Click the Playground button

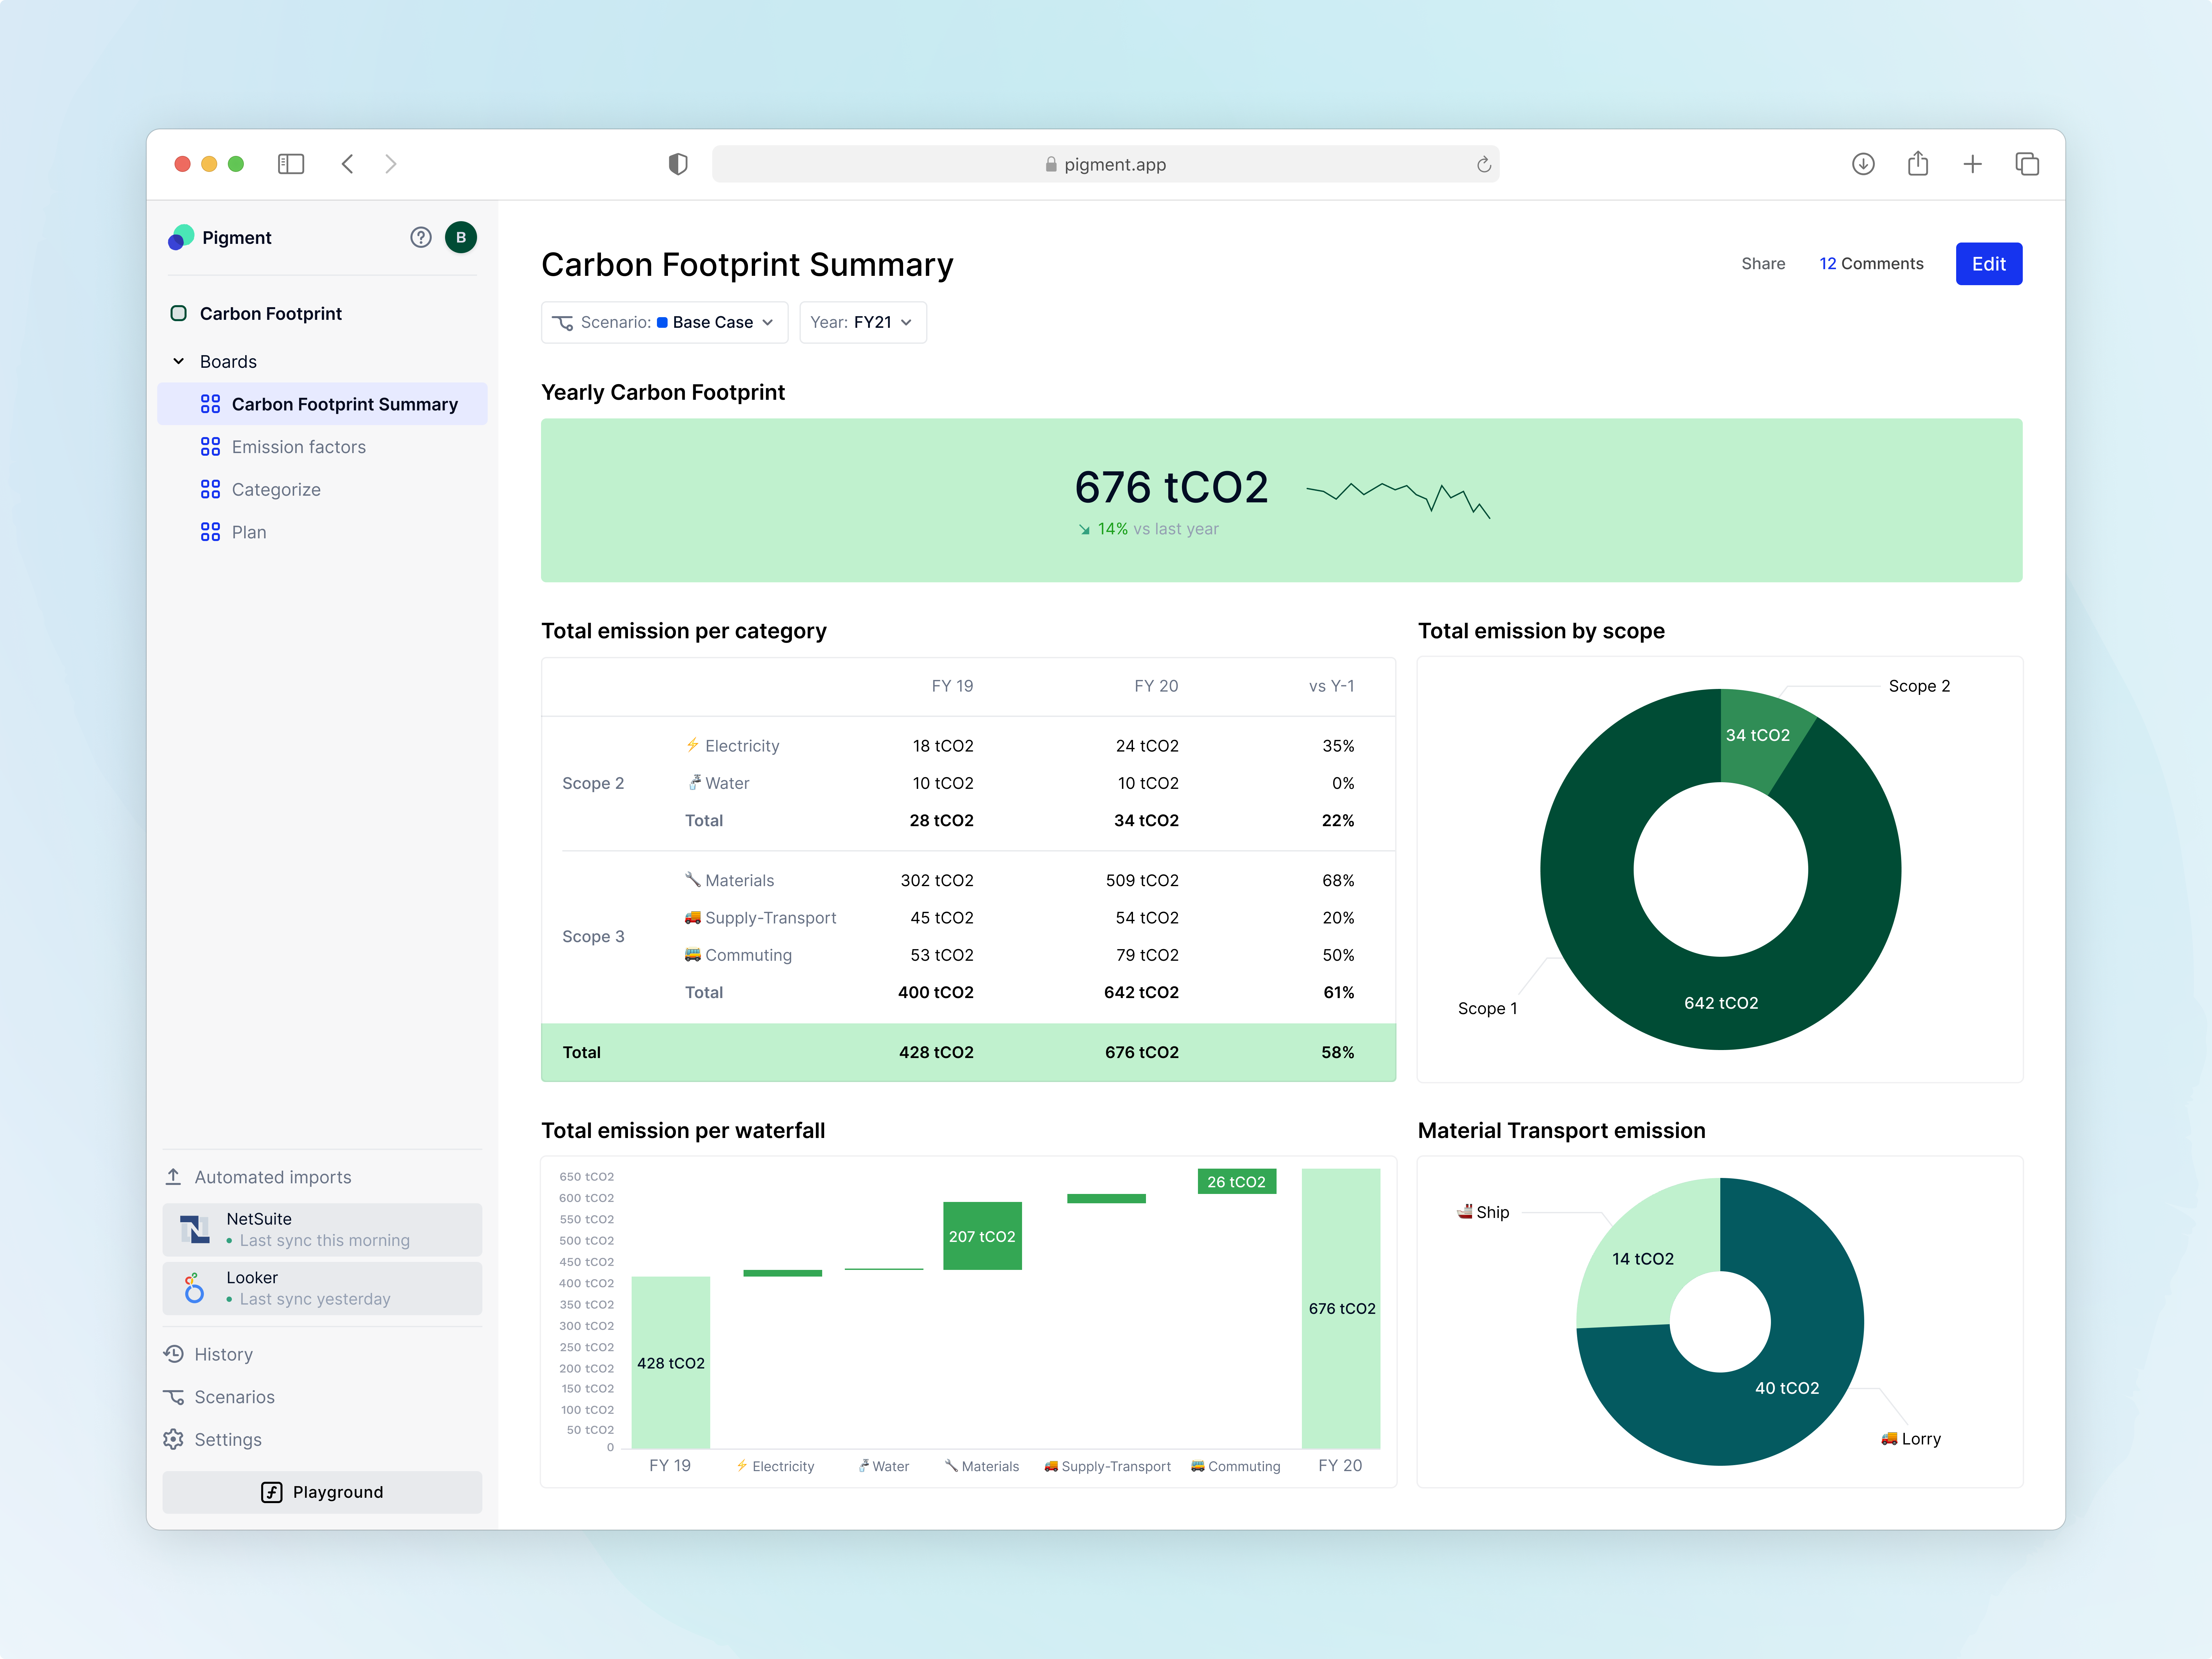[x=322, y=1492]
